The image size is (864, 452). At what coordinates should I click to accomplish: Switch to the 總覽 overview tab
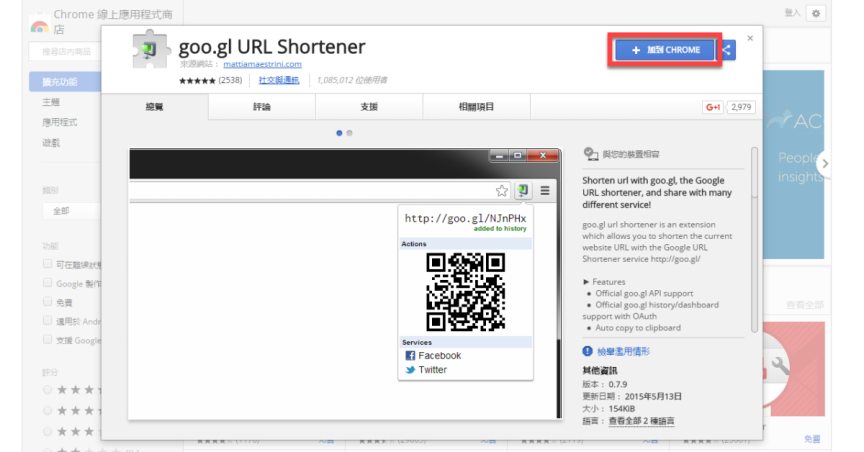click(x=155, y=107)
